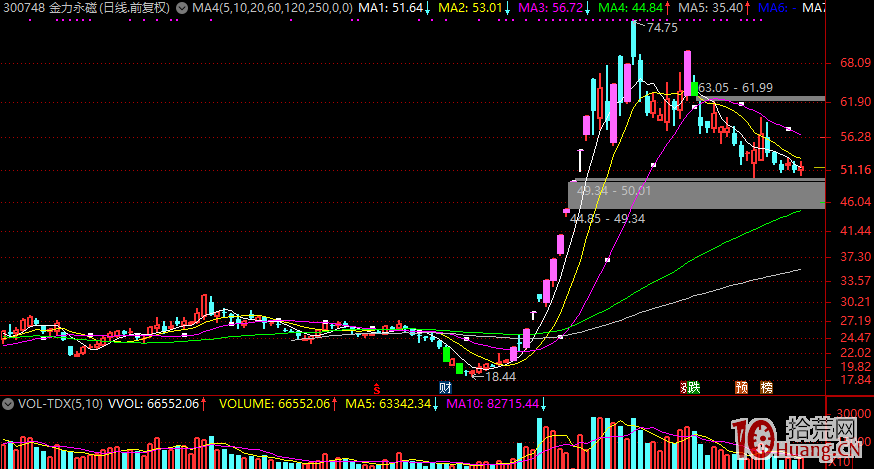Click the MA3: 56.72 value

point(550,8)
